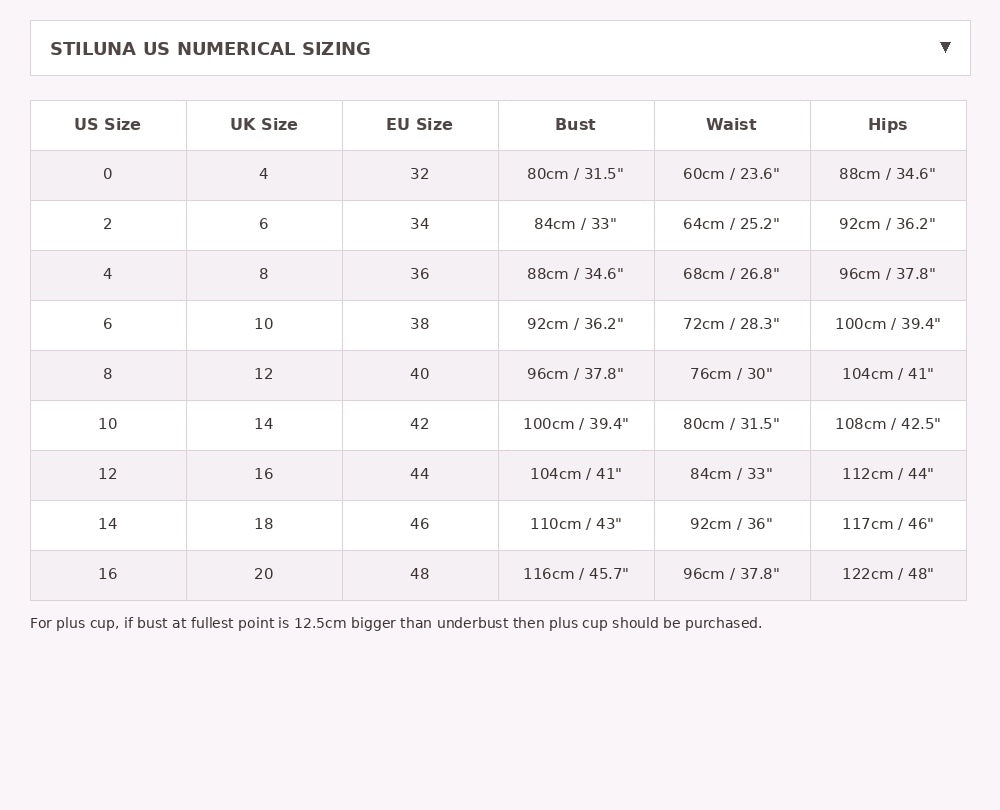Click the 110cm / 43" bust cell
Image resolution: width=1000 pixels, height=810 pixels.
point(575,524)
